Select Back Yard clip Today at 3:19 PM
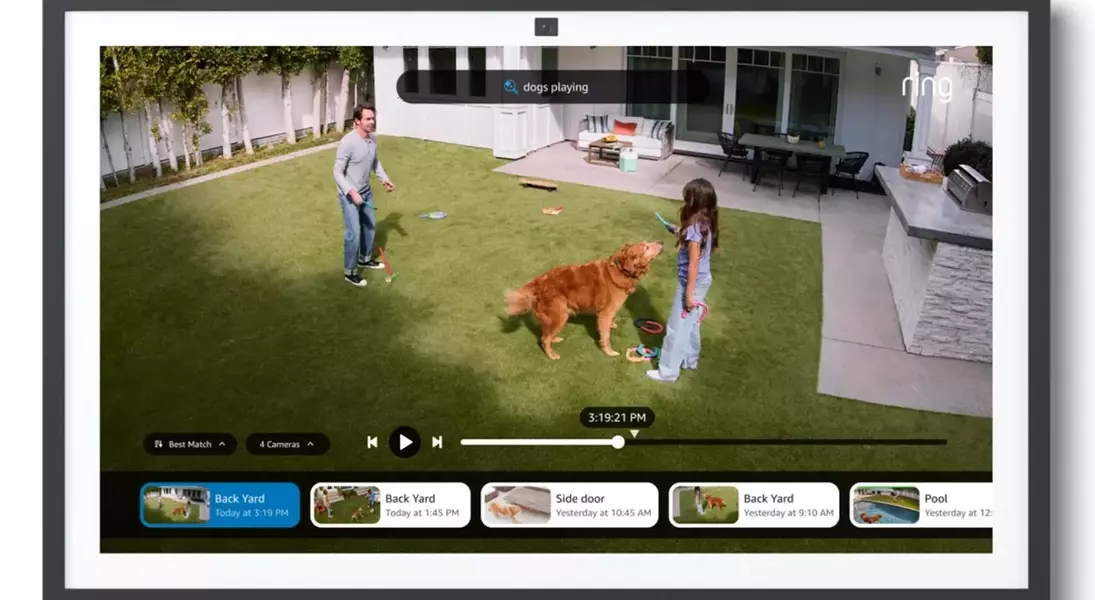This screenshot has width=1095, height=600. point(220,504)
